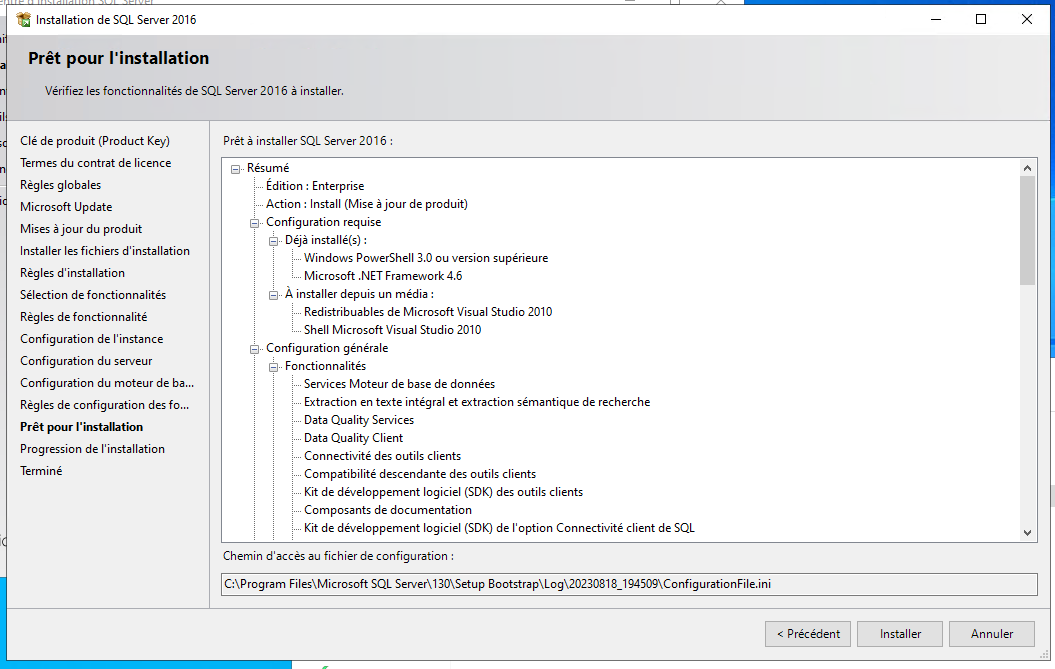Select the Terminé step
This screenshot has width=1055, height=669.
coord(41,471)
